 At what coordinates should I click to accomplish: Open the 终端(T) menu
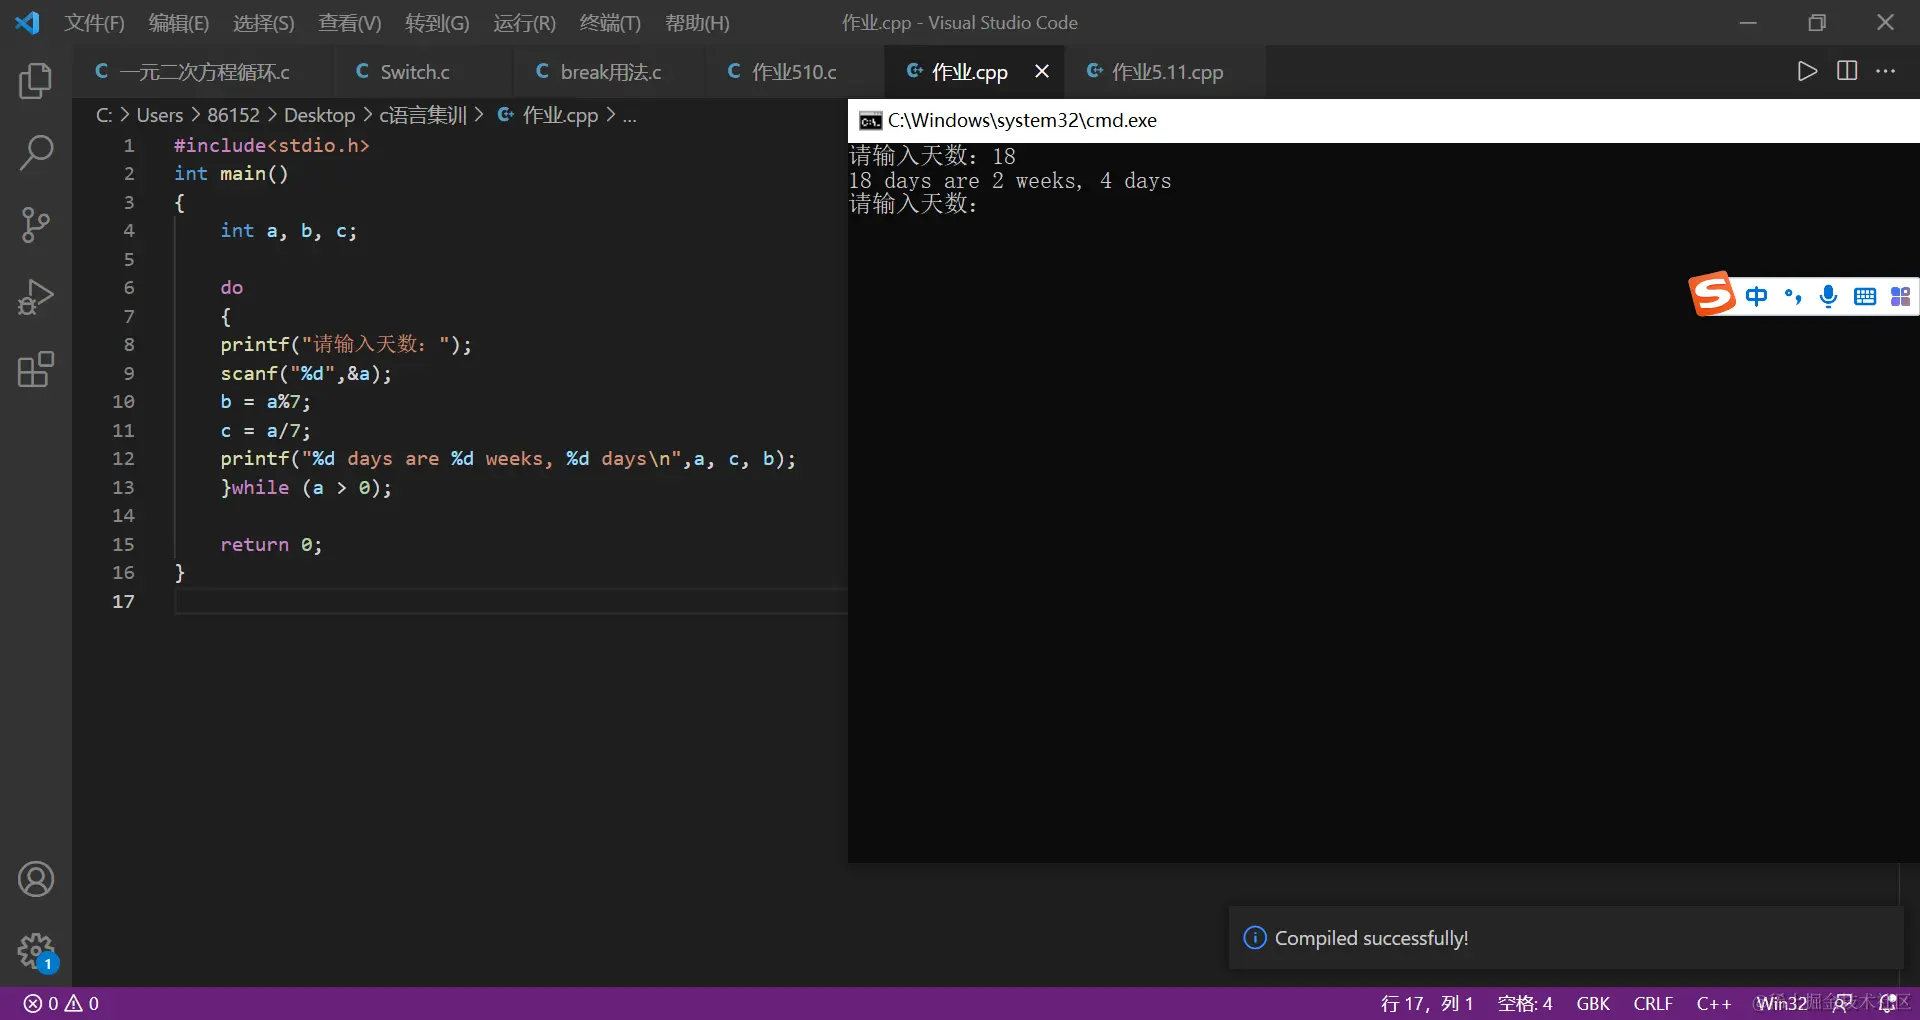click(610, 22)
